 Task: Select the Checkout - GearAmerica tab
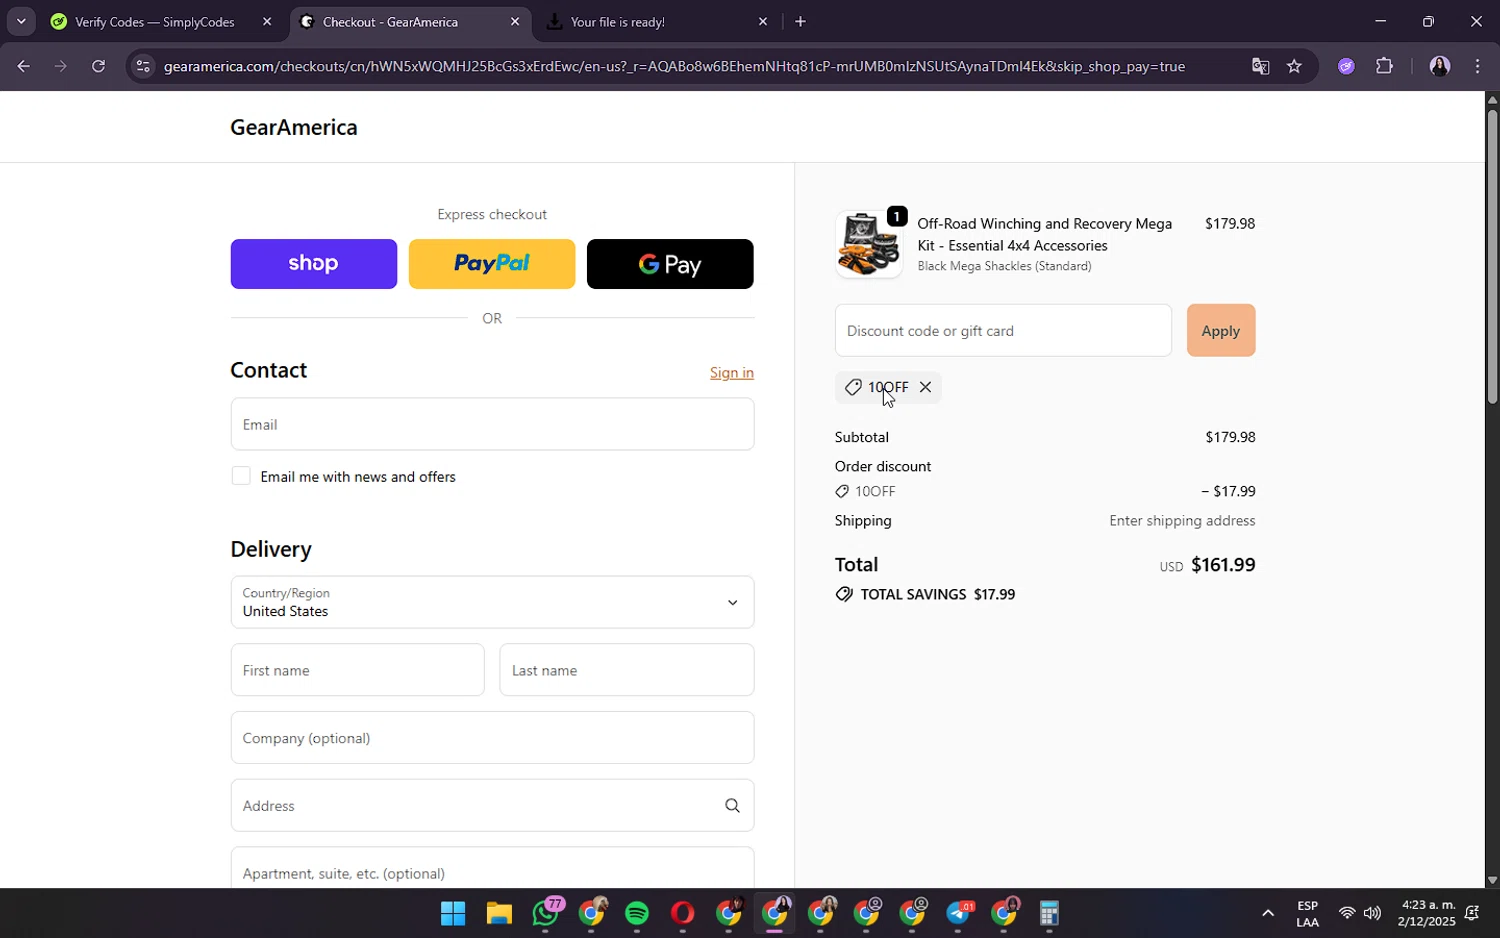[390, 21]
